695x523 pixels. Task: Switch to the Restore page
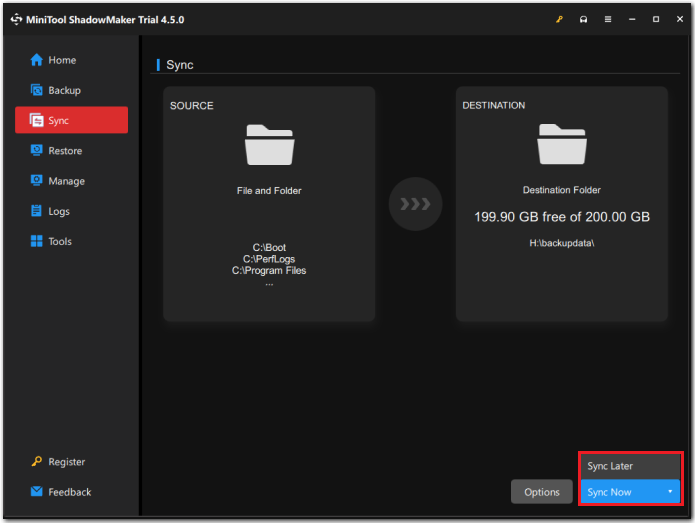pos(65,151)
